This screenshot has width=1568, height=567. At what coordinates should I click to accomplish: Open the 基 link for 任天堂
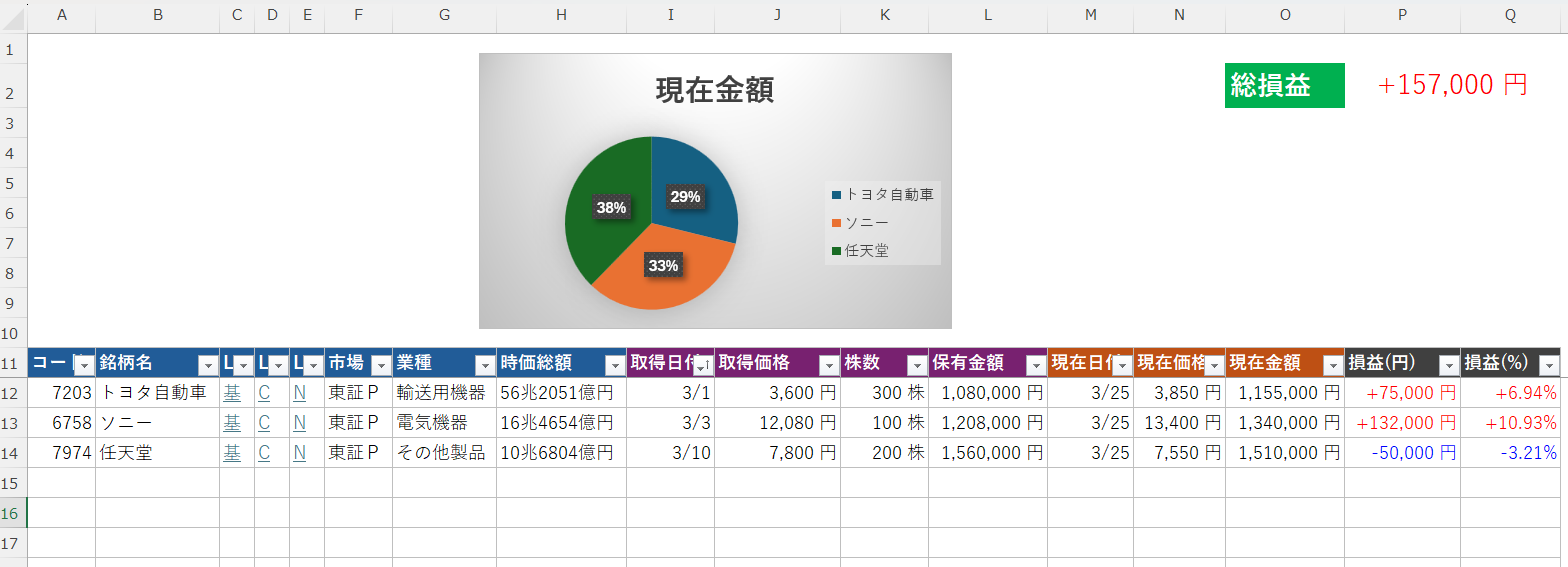[232, 453]
